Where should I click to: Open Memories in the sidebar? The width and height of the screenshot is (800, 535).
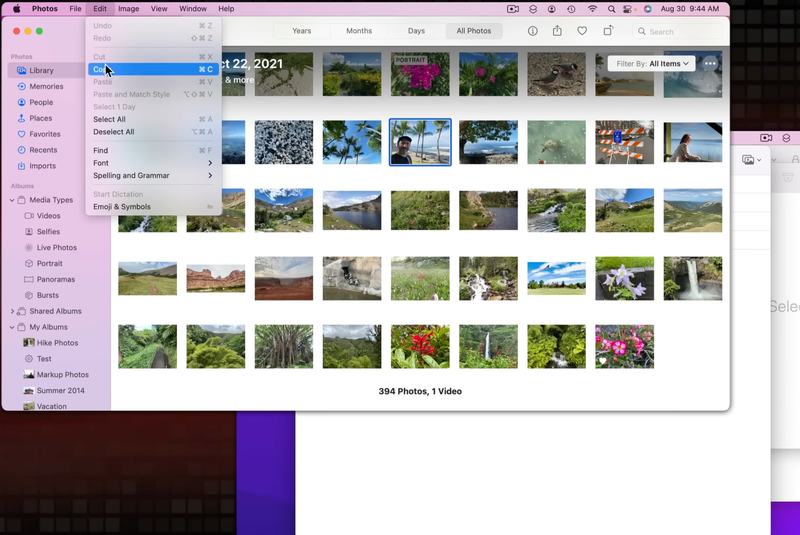click(46, 86)
